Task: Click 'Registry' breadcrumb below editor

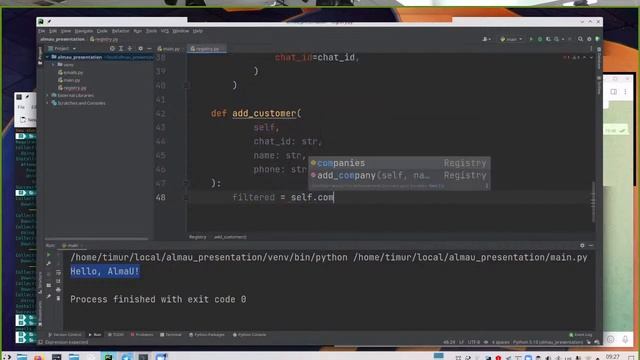Action: tap(198, 237)
